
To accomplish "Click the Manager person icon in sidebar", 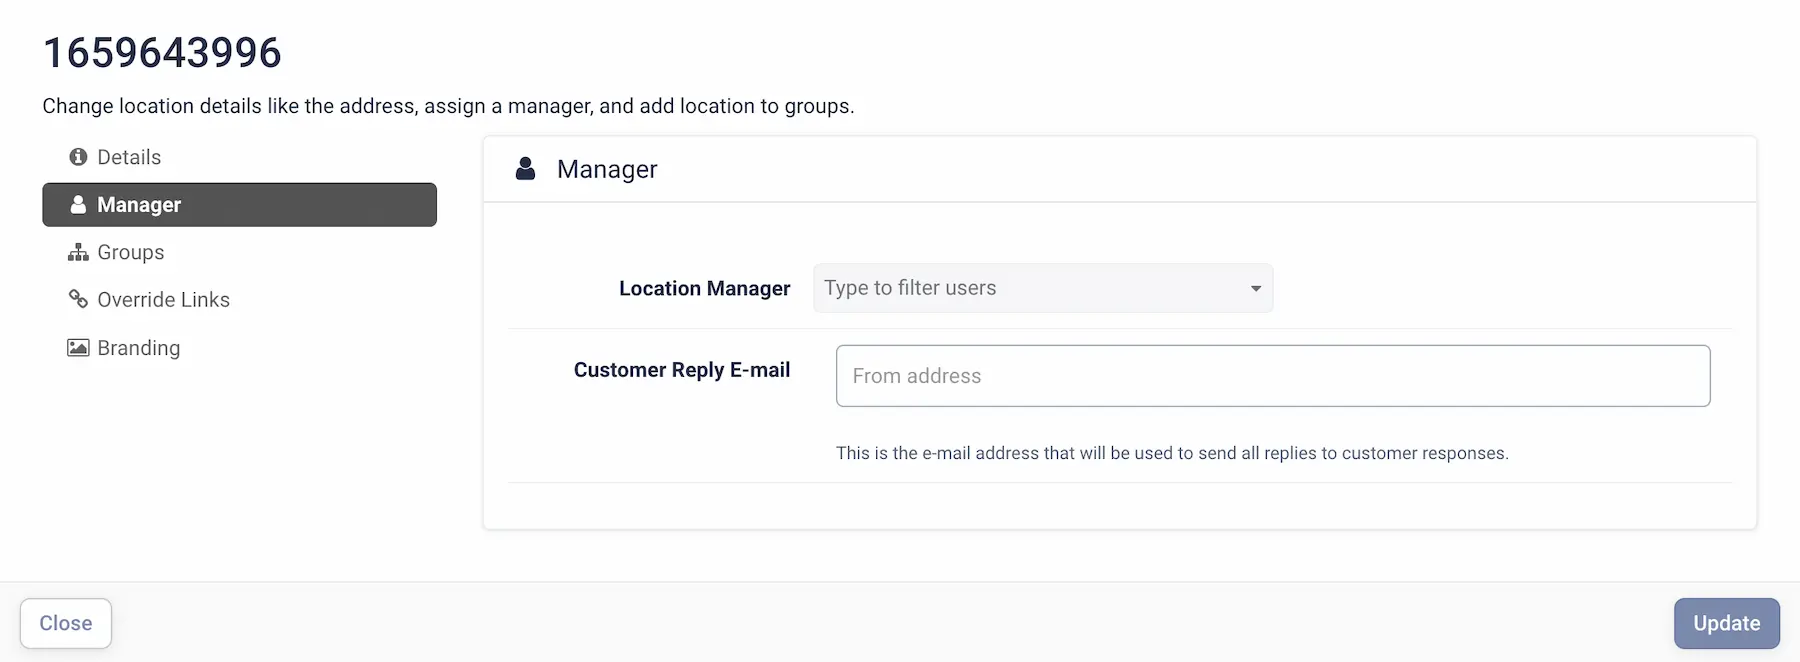I will (x=78, y=204).
